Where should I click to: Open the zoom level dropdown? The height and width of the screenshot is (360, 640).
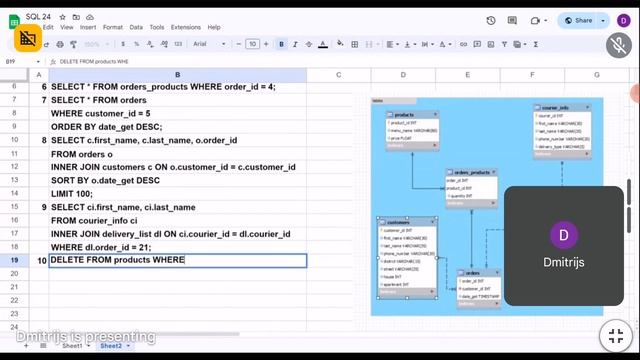[96, 44]
